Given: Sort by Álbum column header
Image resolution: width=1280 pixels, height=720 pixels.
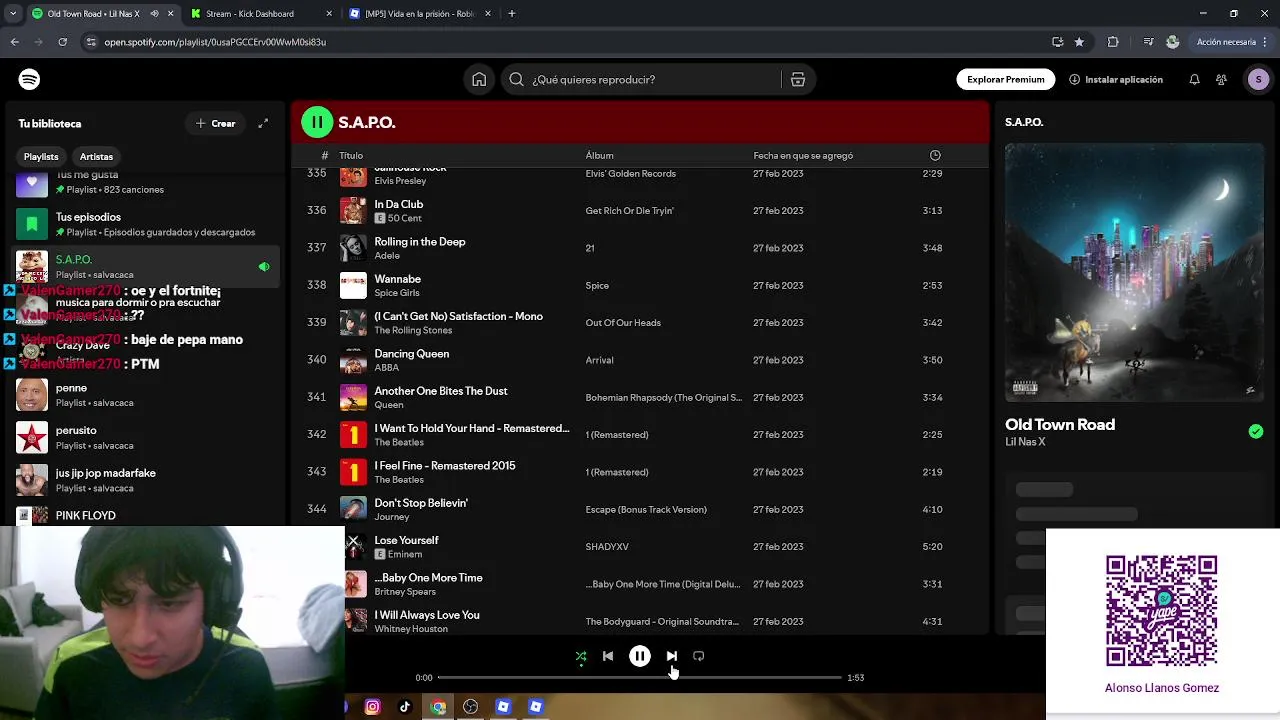Looking at the screenshot, I should tap(599, 155).
